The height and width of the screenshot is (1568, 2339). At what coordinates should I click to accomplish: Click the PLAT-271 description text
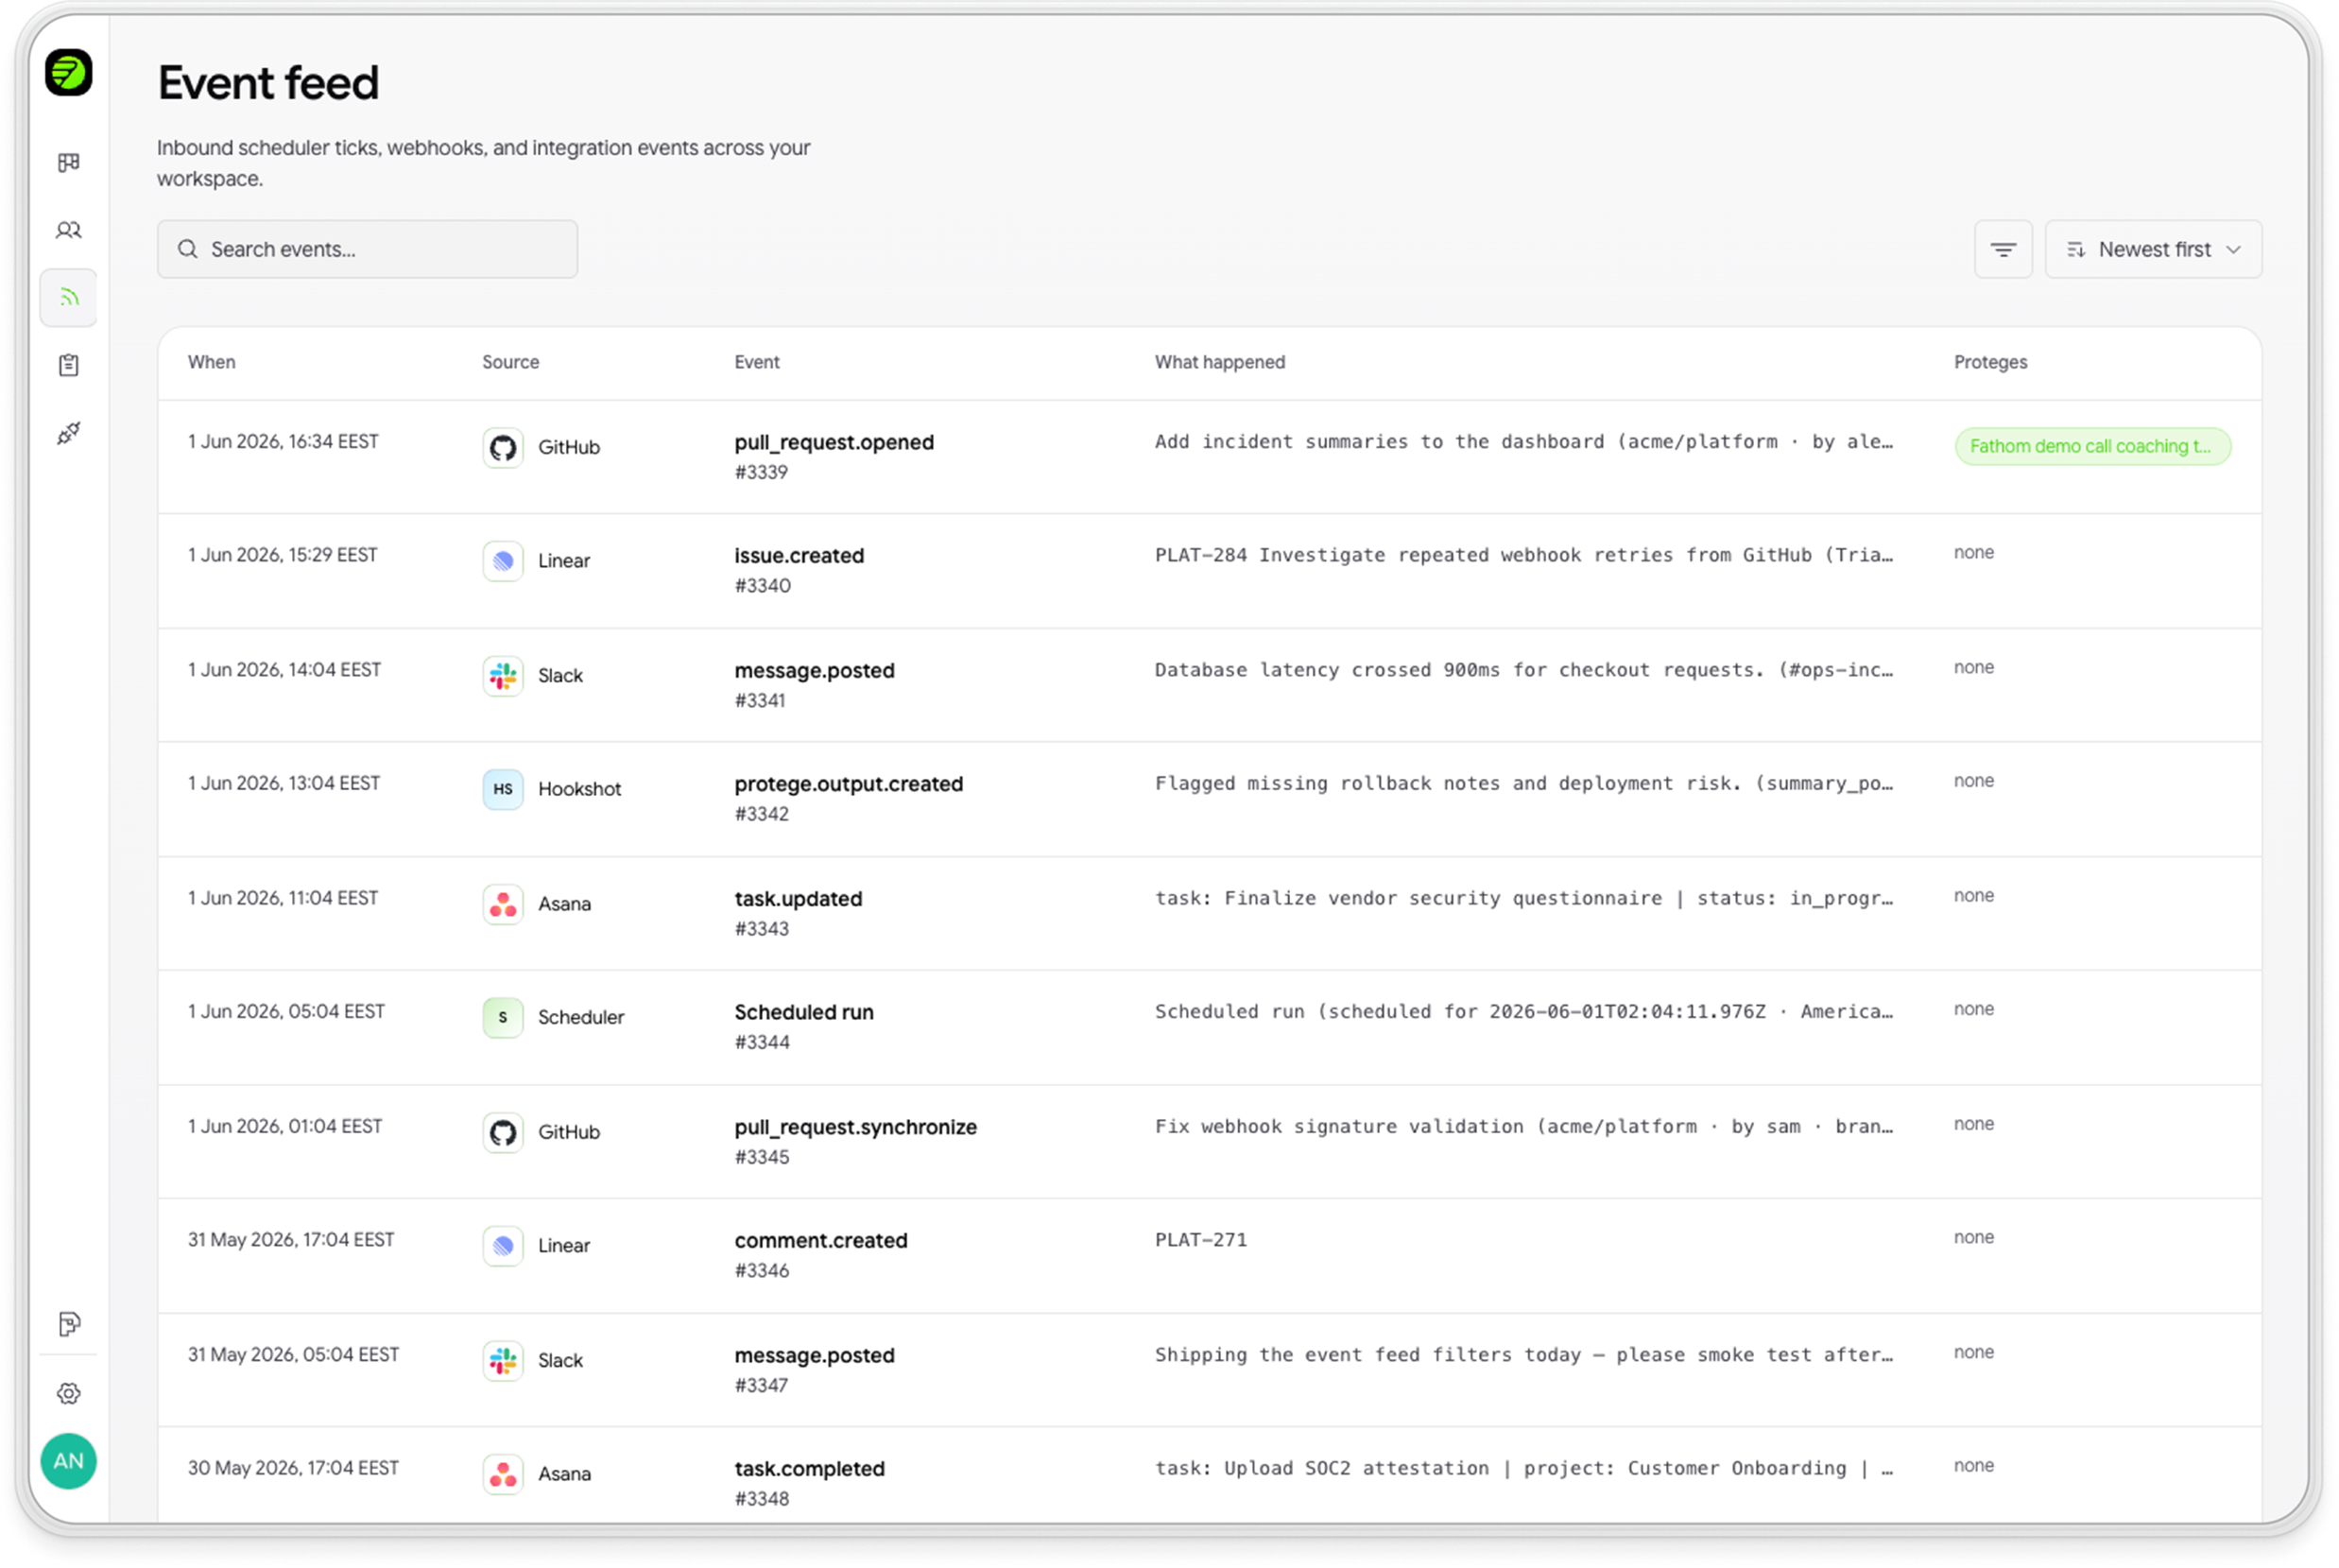tap(1200, 1240)
